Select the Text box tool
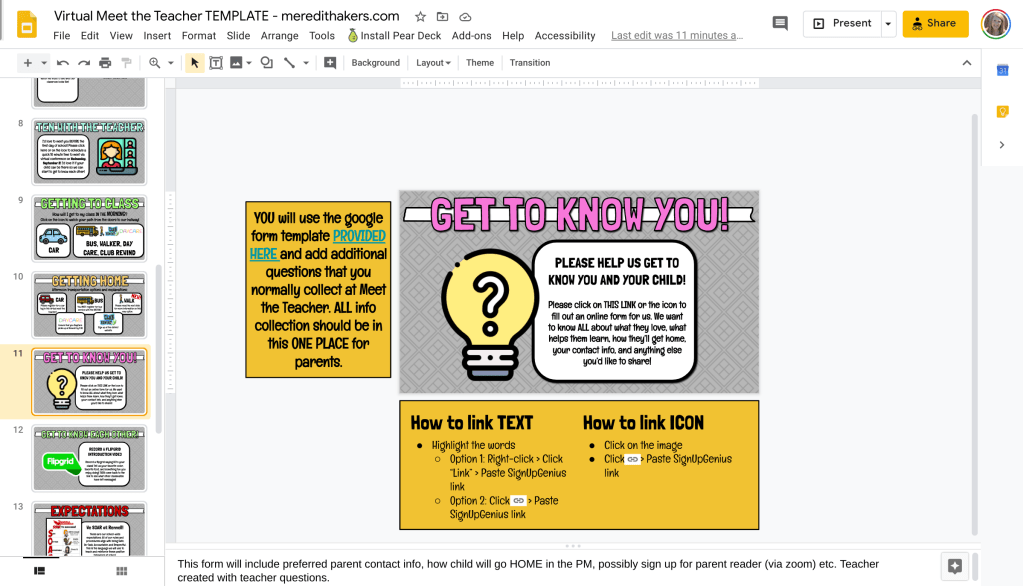The width and height of the screenshot is (1023, 586). (x=215, y=63)
